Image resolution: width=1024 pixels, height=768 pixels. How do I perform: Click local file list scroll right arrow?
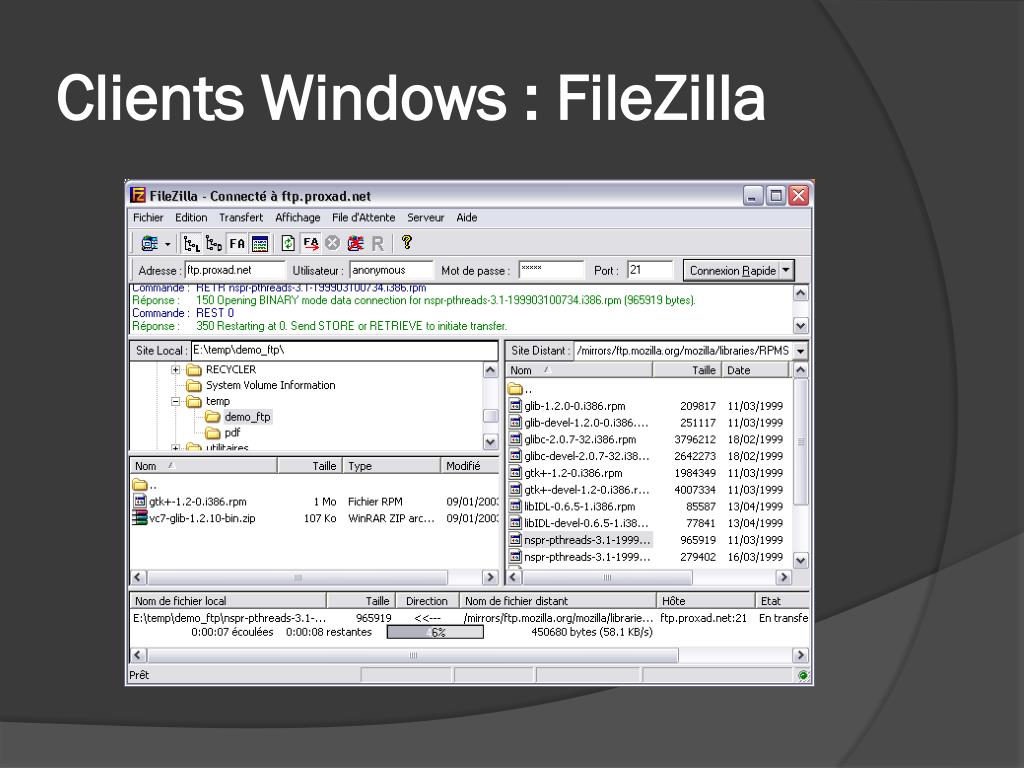point(490,577)
